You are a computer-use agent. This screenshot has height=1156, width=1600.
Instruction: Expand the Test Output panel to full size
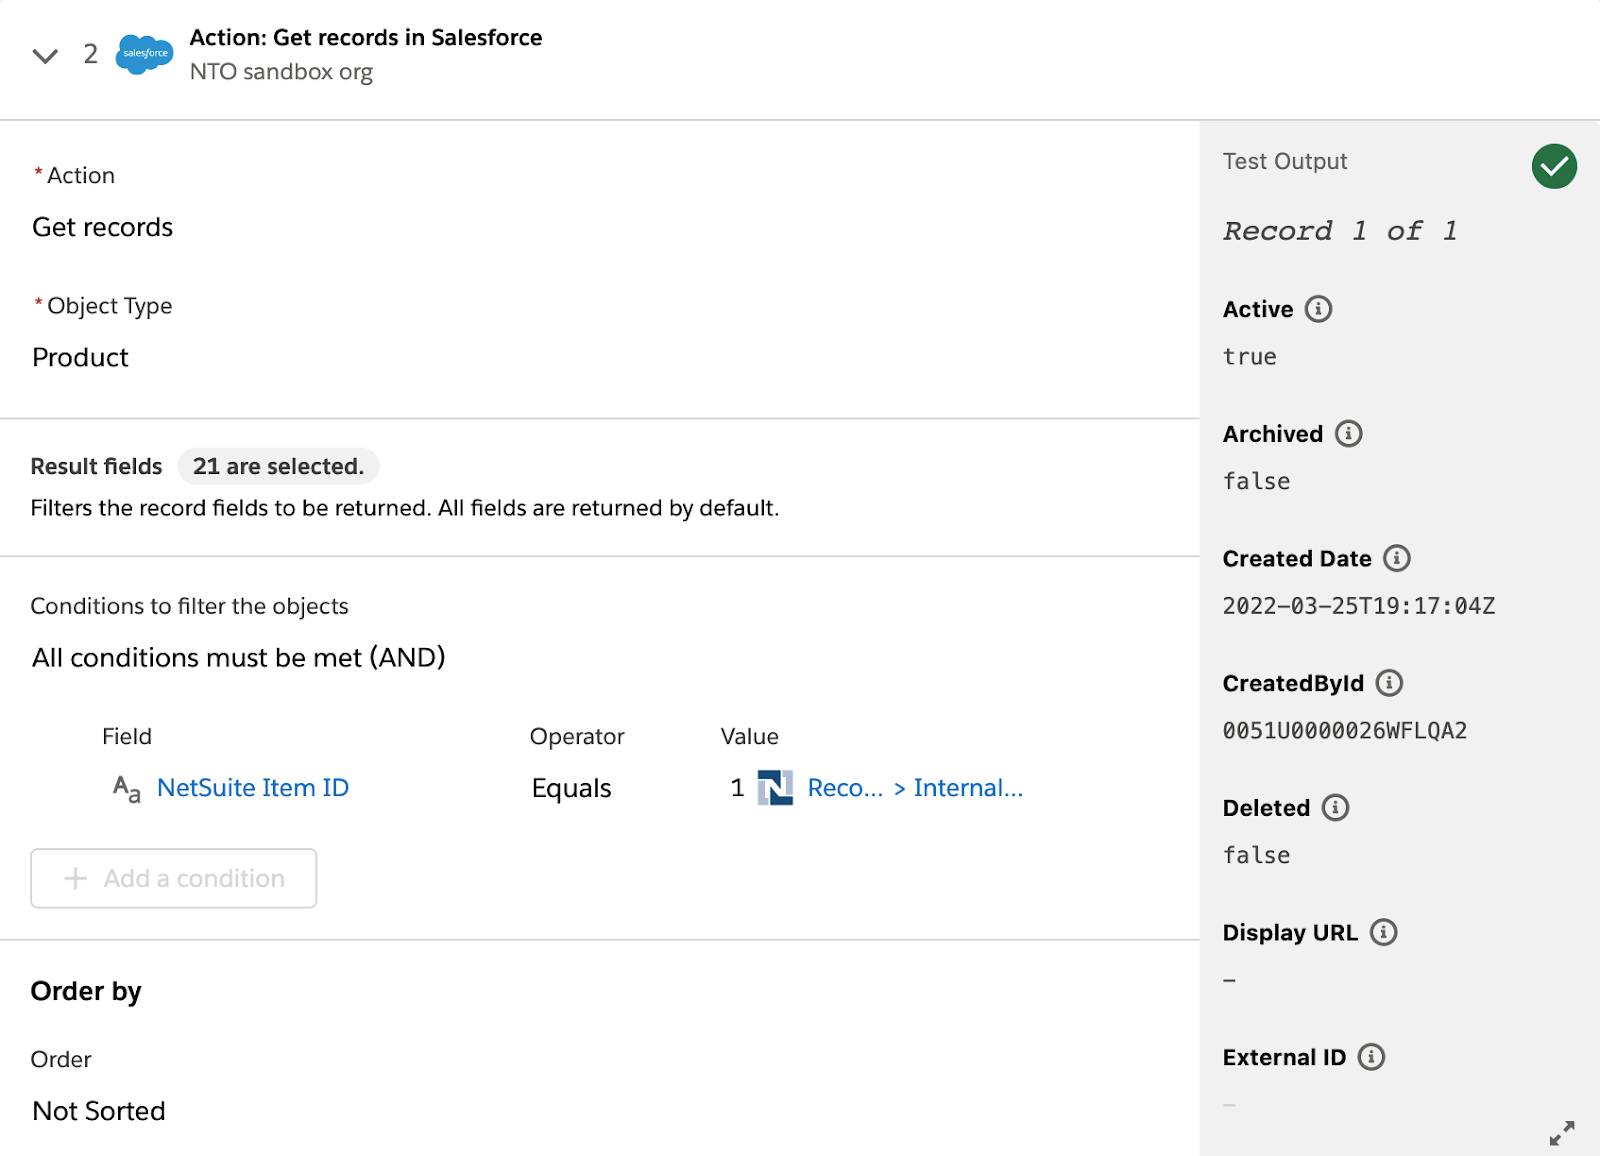(1562, 1133)
